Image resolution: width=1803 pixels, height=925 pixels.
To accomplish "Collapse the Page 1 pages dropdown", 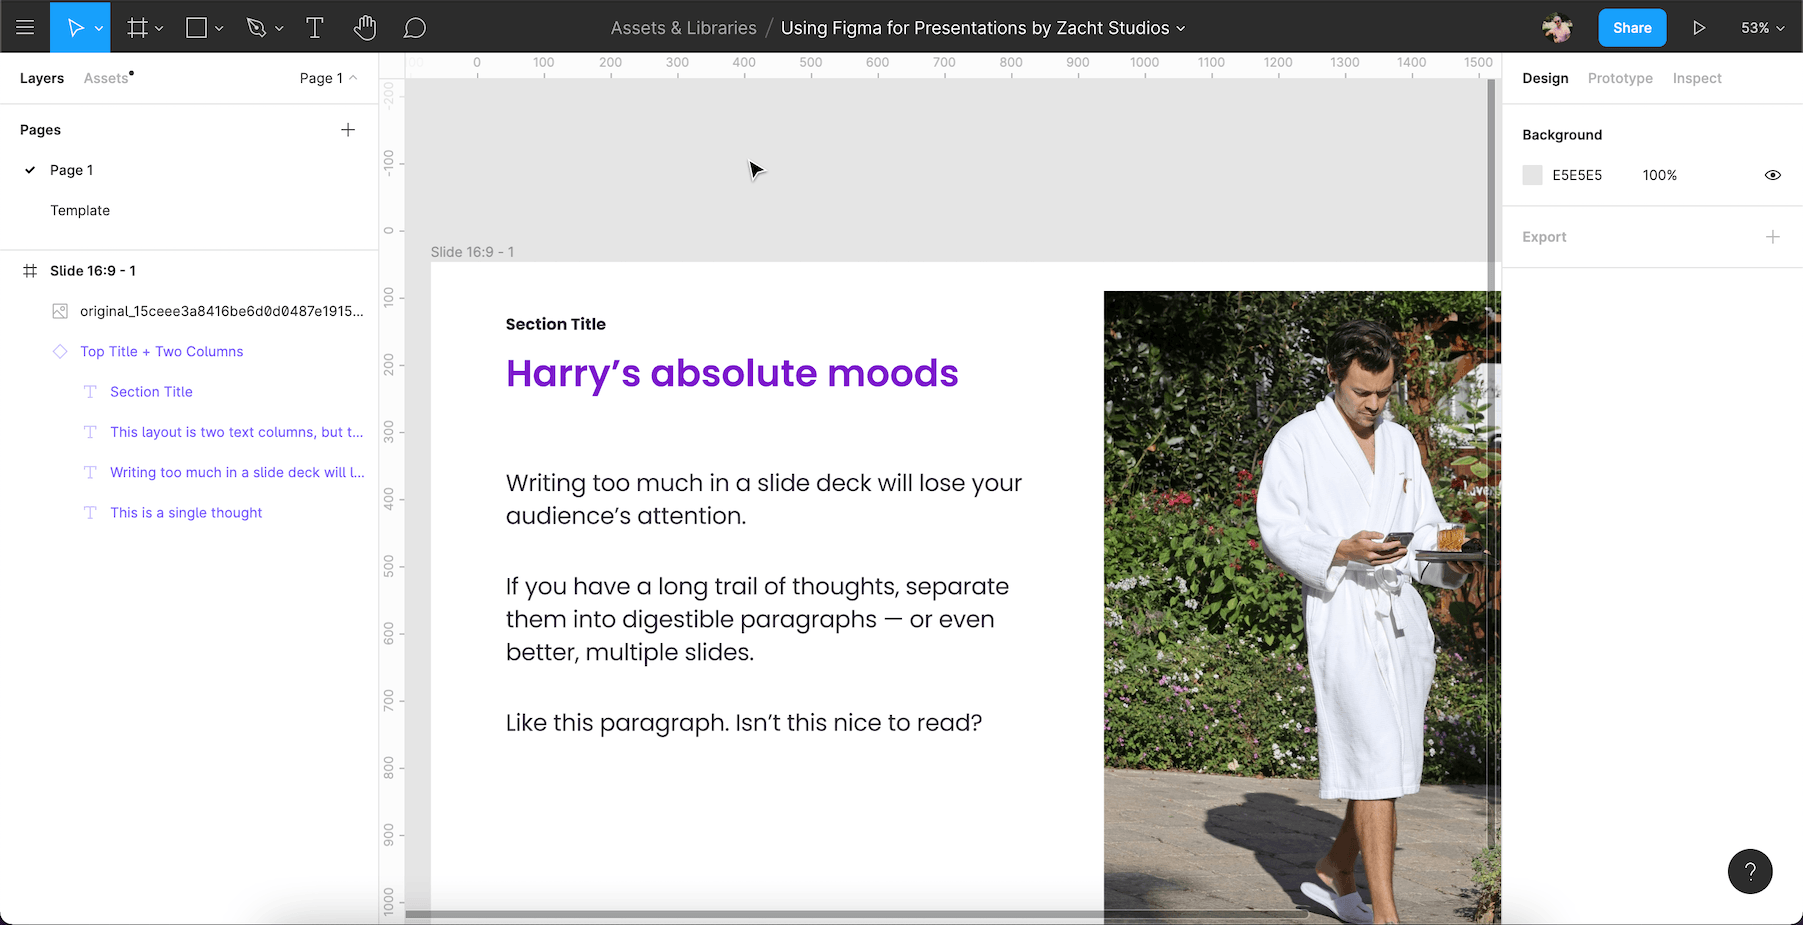I will coord(328,78).
